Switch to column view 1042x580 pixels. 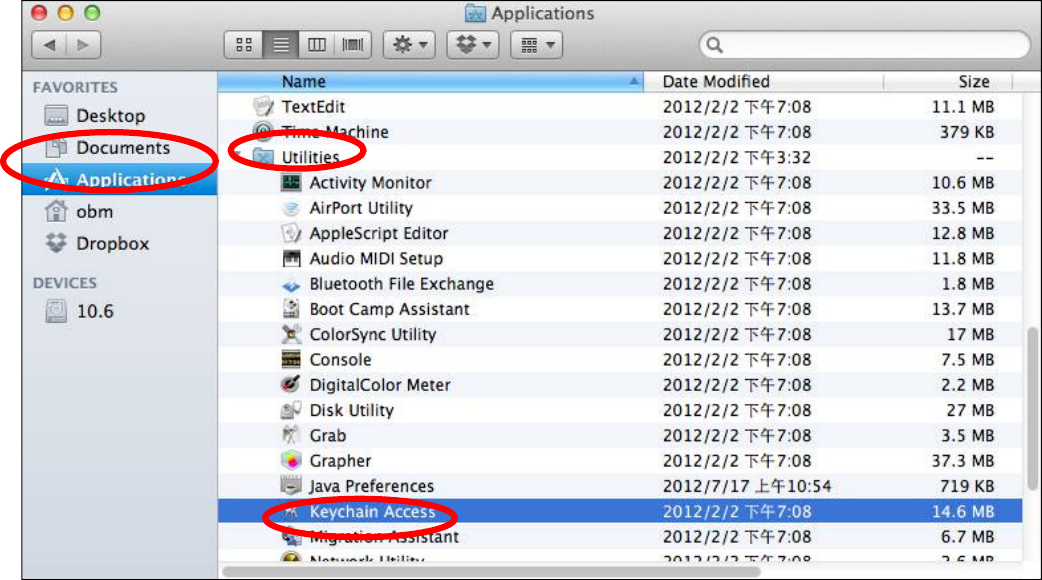pos(316,45)
